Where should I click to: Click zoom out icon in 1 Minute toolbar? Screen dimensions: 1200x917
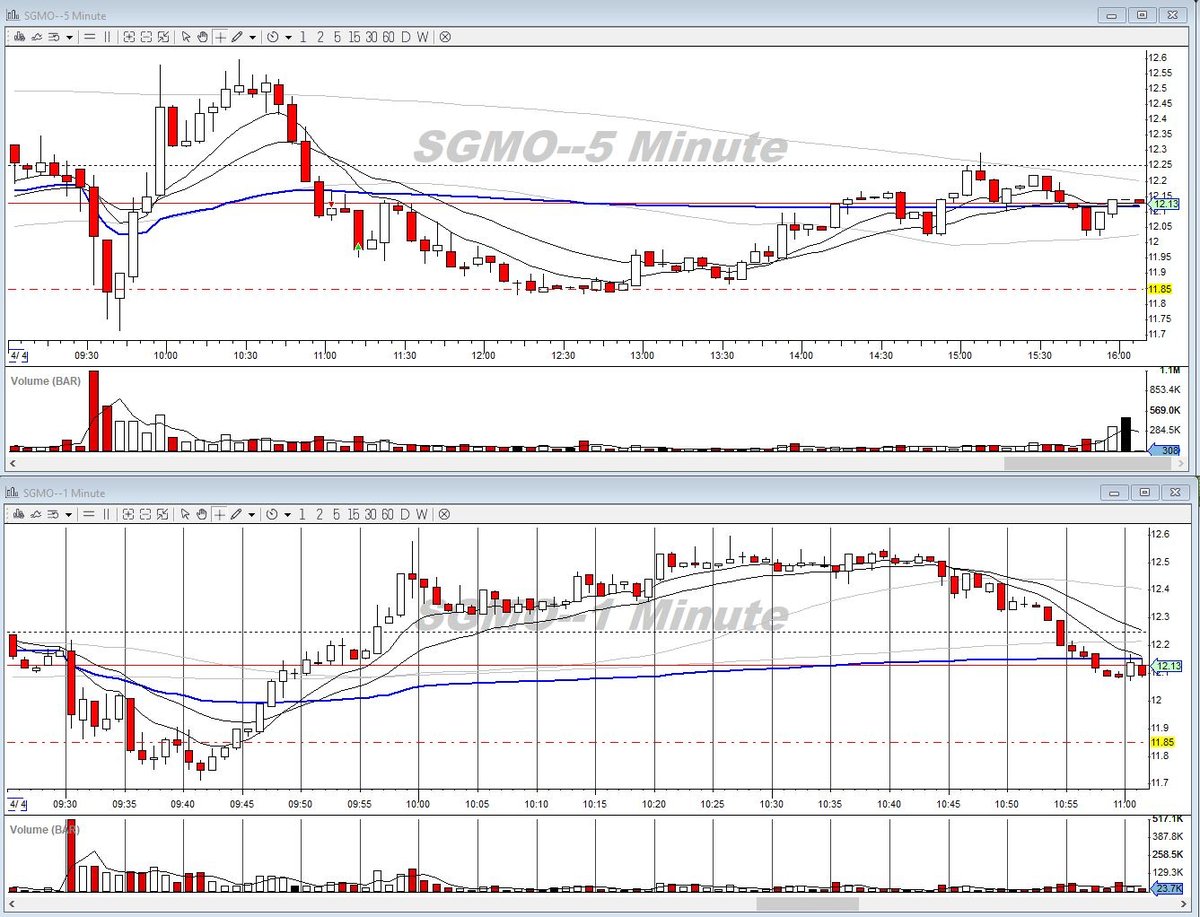click(146, 514)
